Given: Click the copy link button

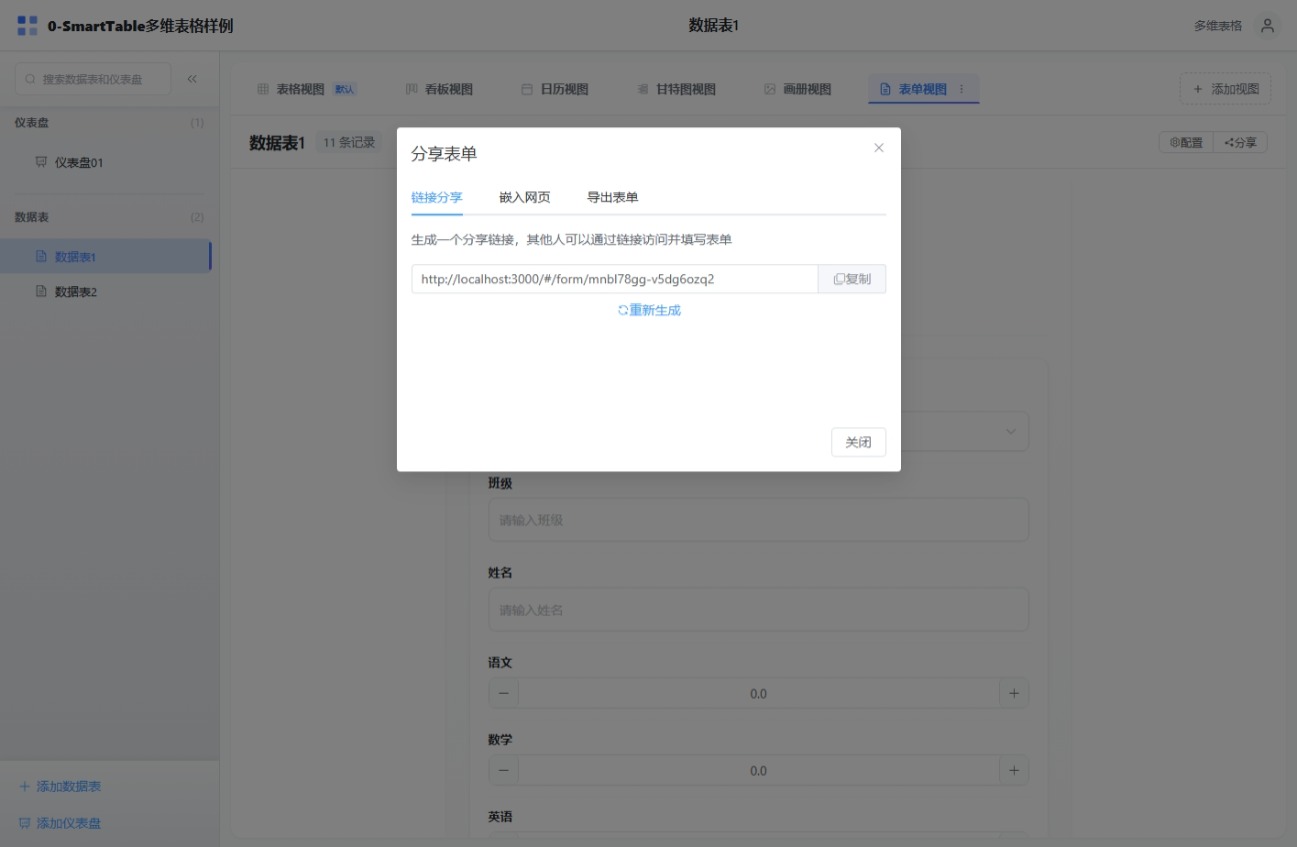Looking at the screenshot, I should tap(852, 279).
